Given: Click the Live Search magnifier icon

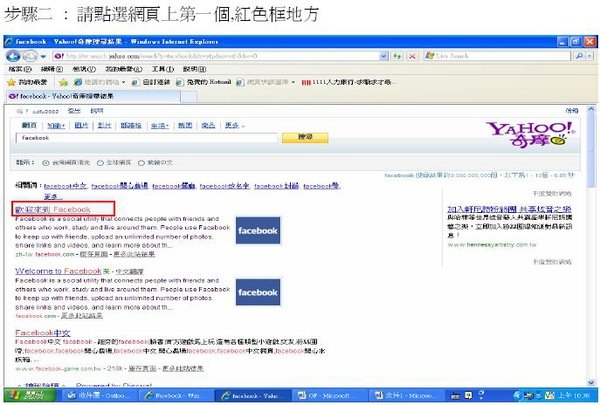Looking at the screenshot, I should point(579,56).
